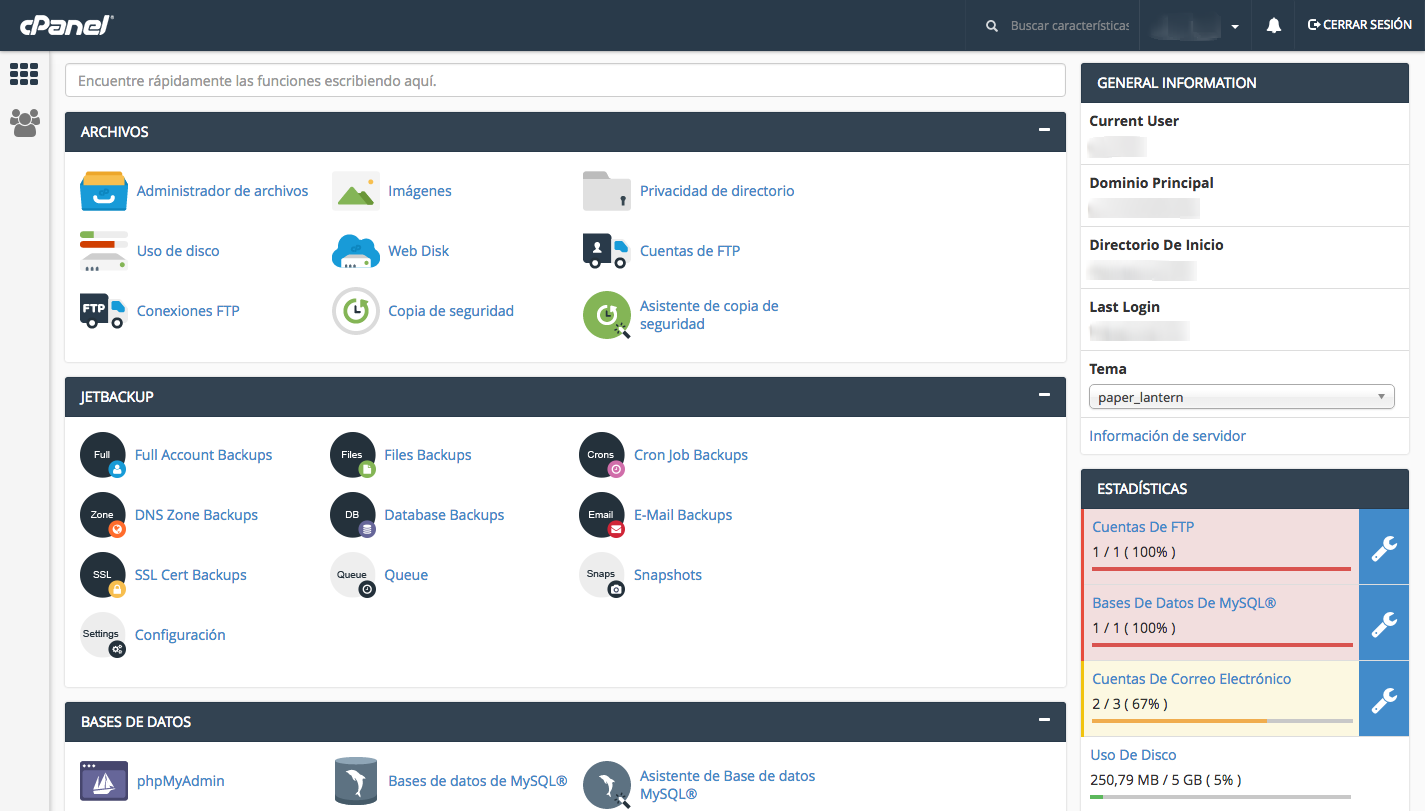Click the Database Backups icon
The image size is (1425, 811).
[353, 515]
